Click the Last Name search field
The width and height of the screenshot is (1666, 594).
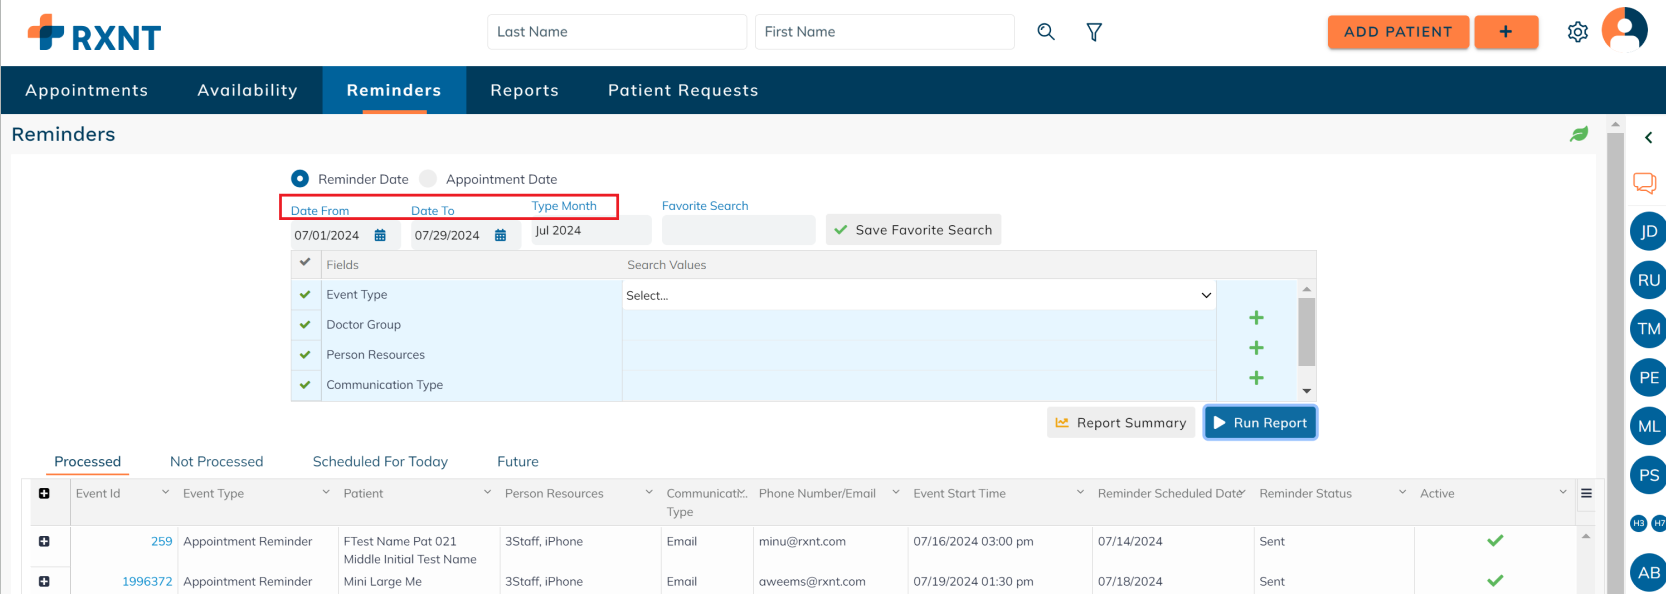616,32
